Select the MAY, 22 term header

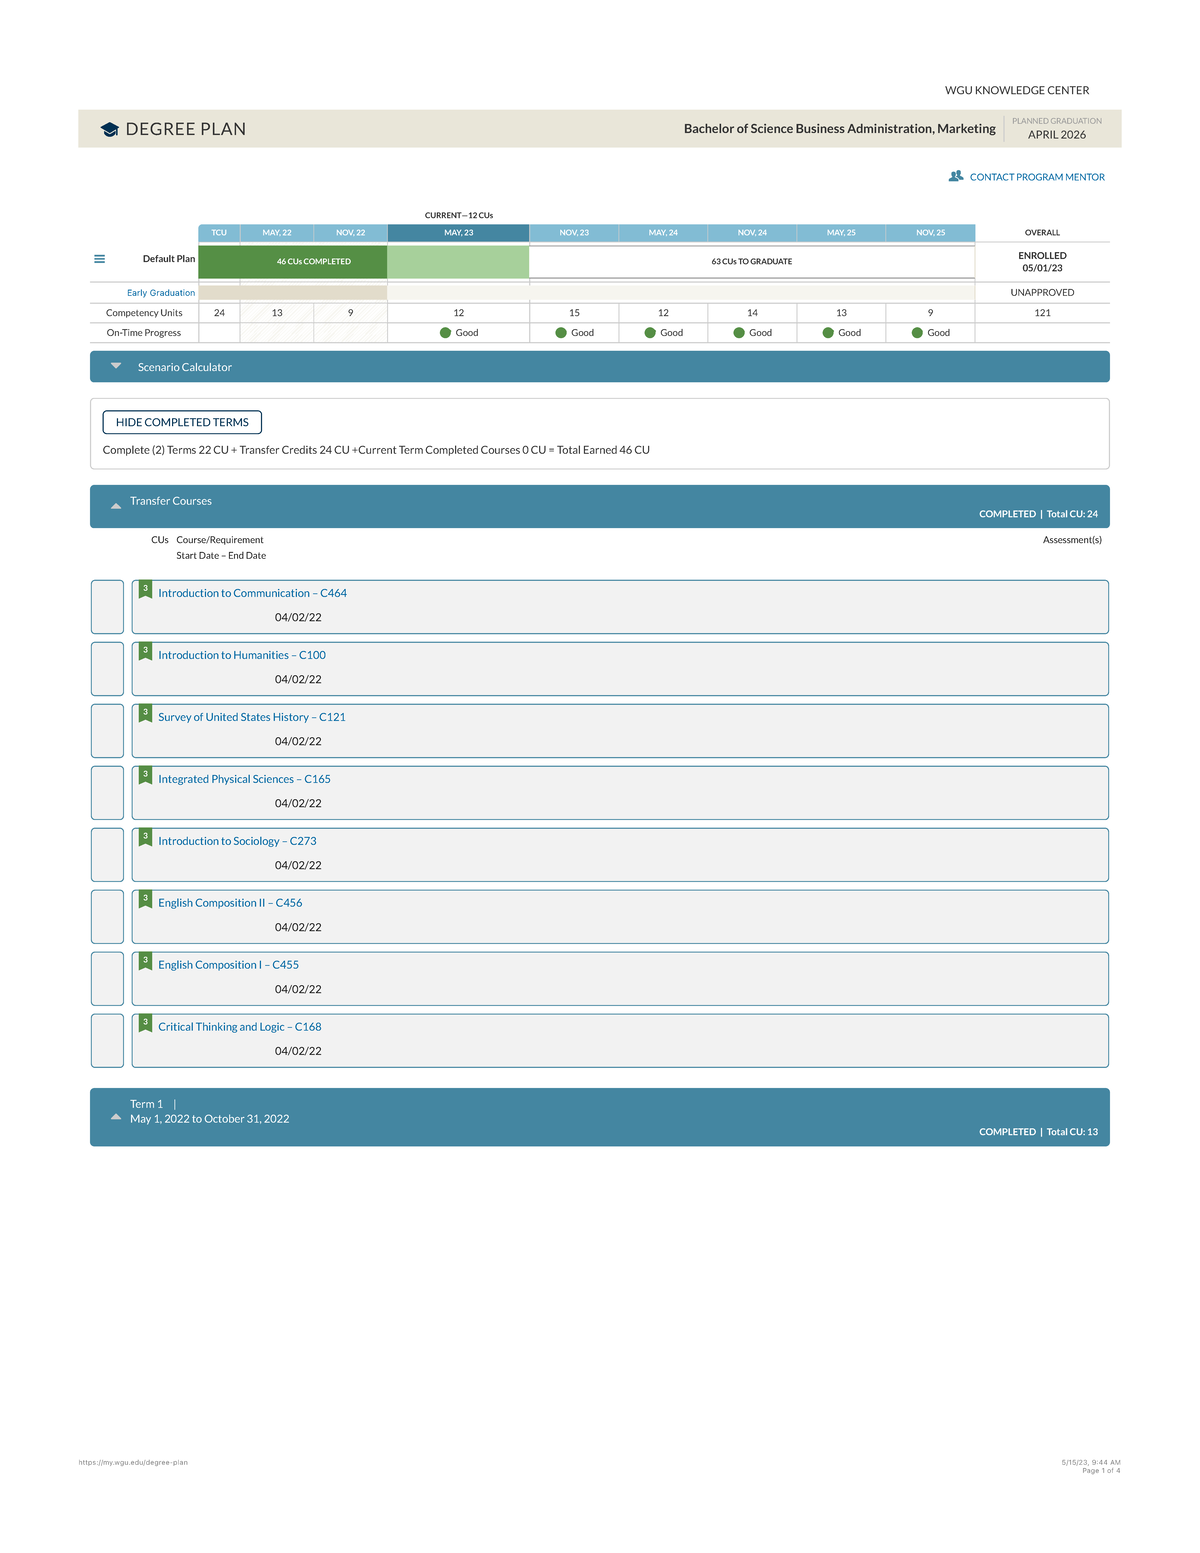277,233
